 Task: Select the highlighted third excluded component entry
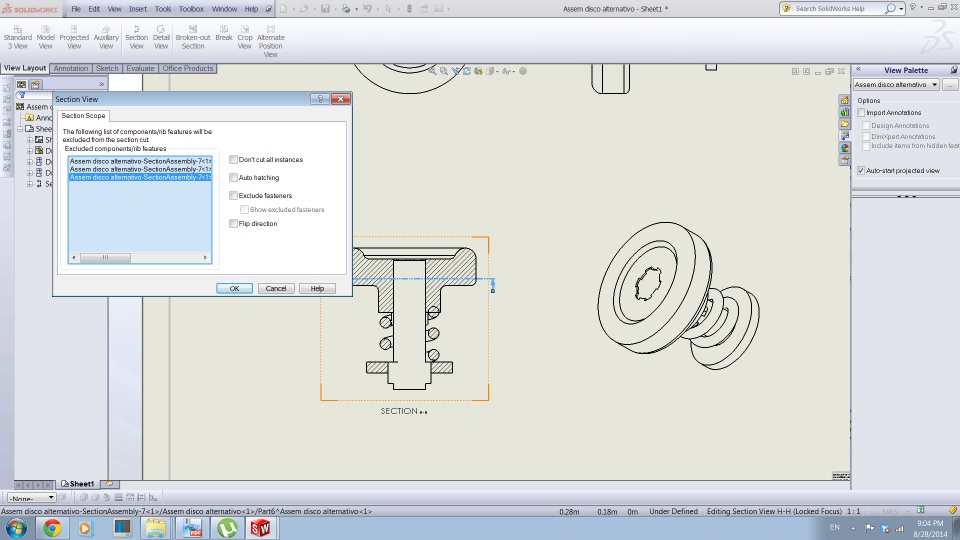coord(140,177)
